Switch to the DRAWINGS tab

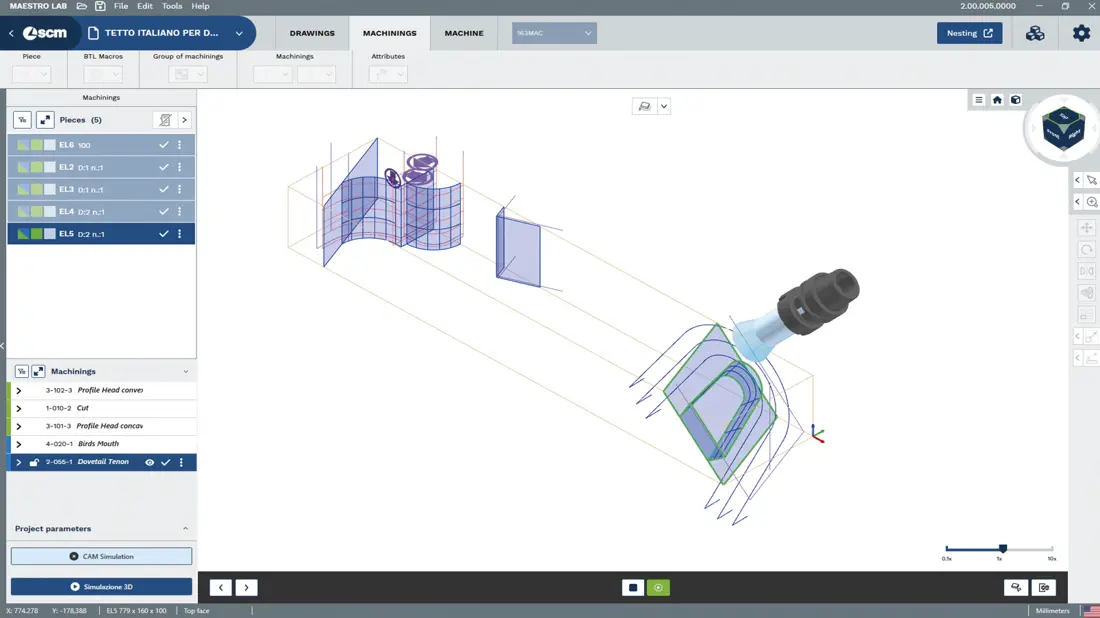(x=312, y=33)
